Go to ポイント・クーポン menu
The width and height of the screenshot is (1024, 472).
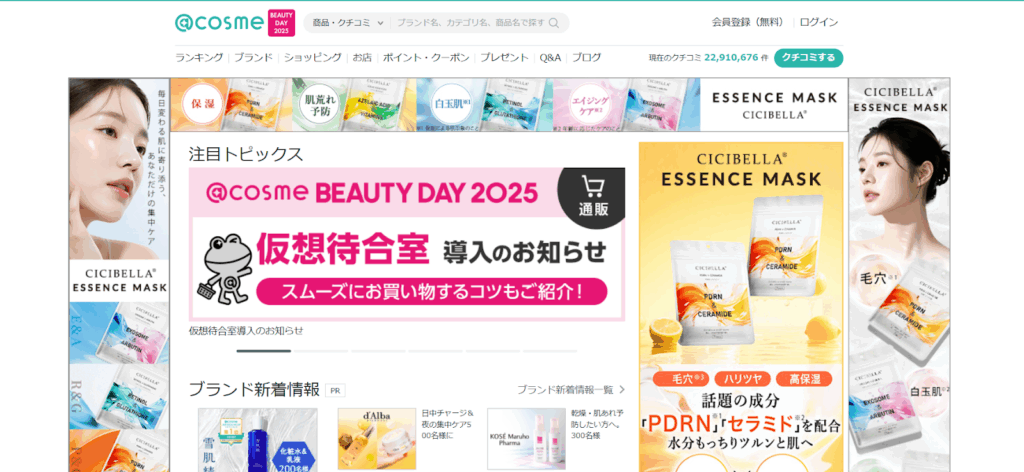point(426,57)
